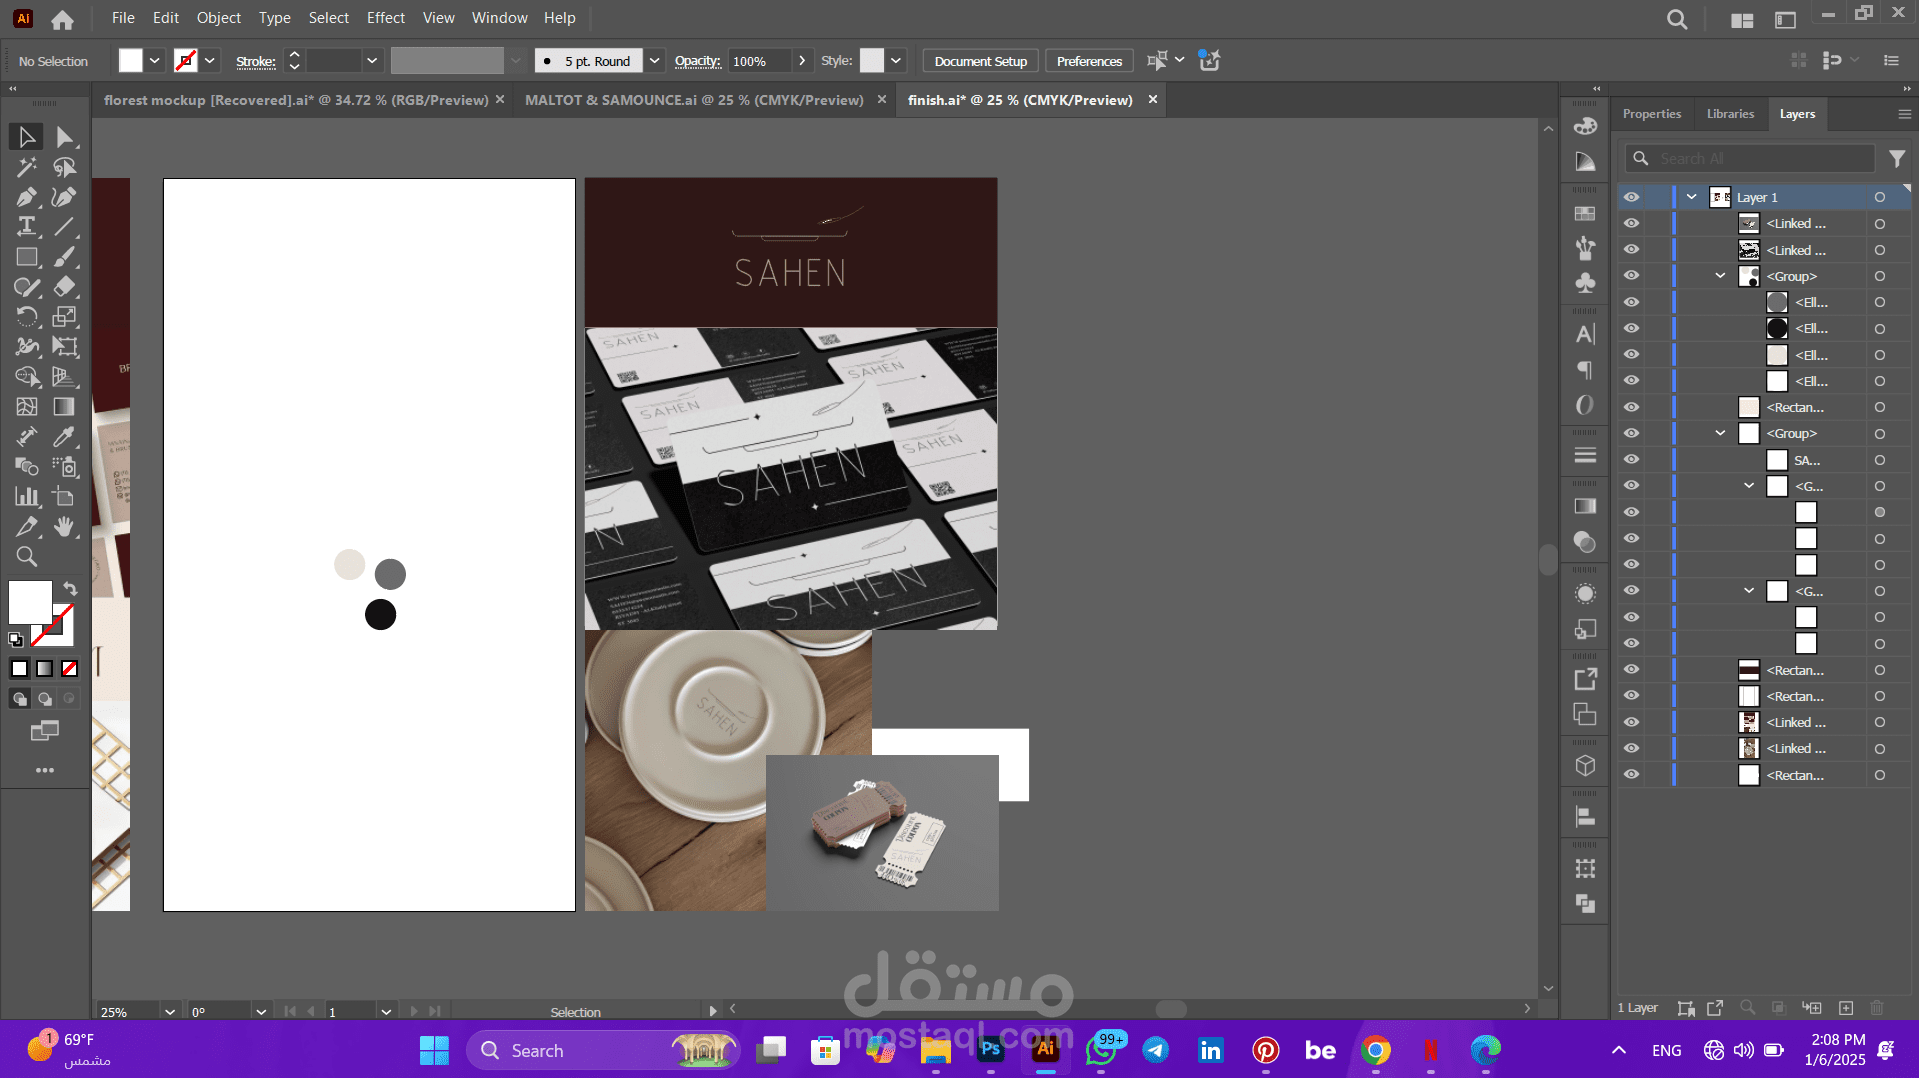
Task: Switch to florest mockup document tab
Action: [x=296, y=100]
